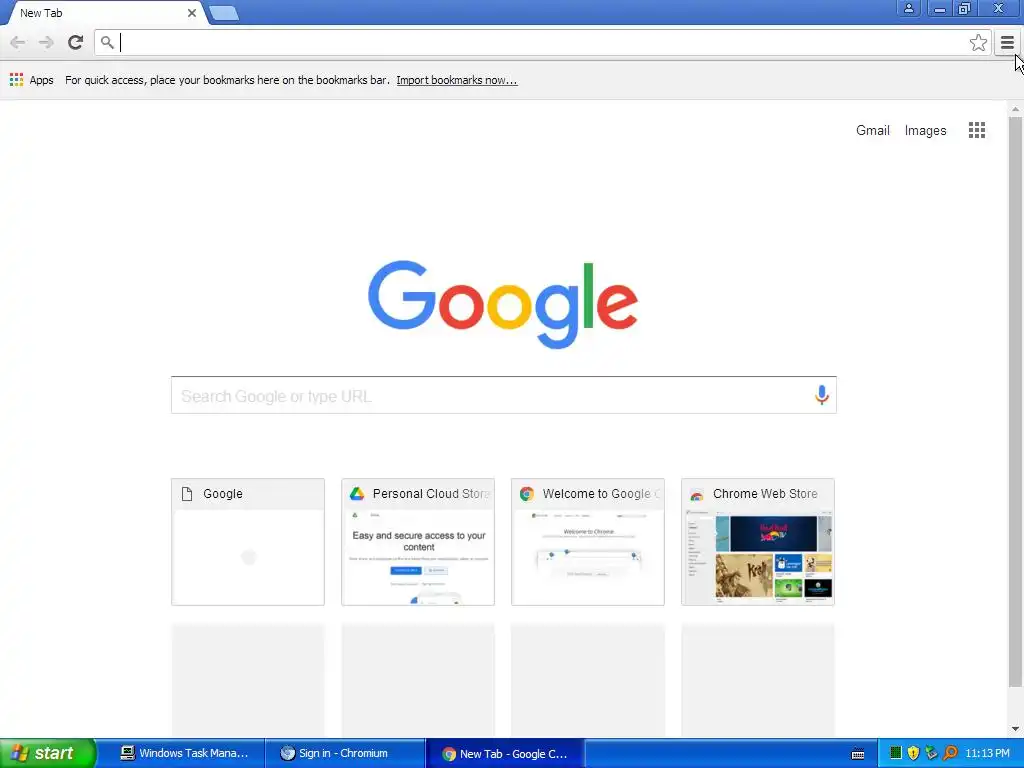Click Import bookmarks now link
Viewport: 1024px width, 768px height.
tap(456, 80)
